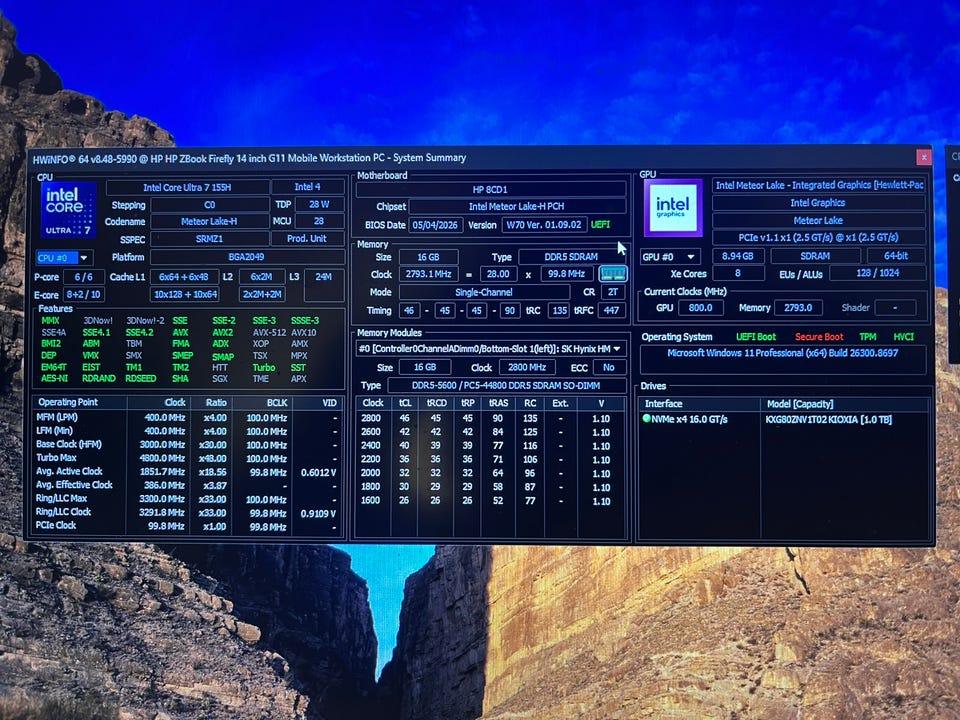Select the 1600 clock row in timings table
The height and width of the screenshot is (720, 960).
491,500
